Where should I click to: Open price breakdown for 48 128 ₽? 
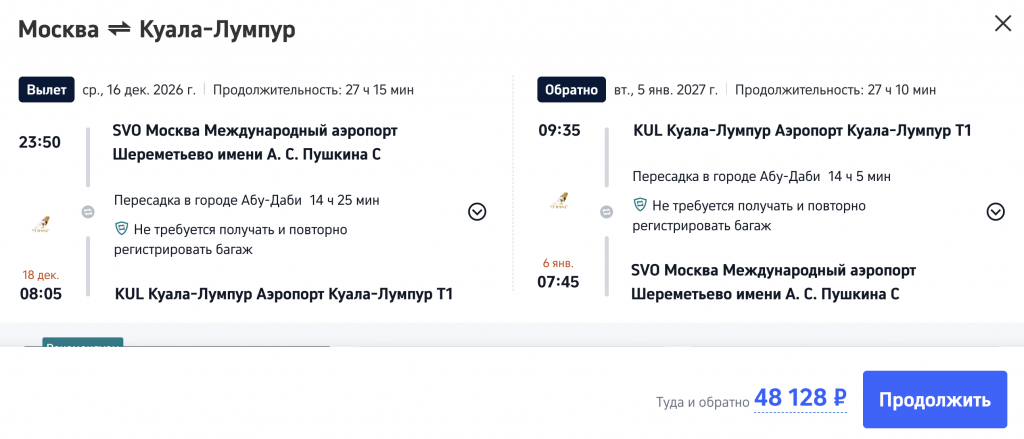tap(800, 399)
